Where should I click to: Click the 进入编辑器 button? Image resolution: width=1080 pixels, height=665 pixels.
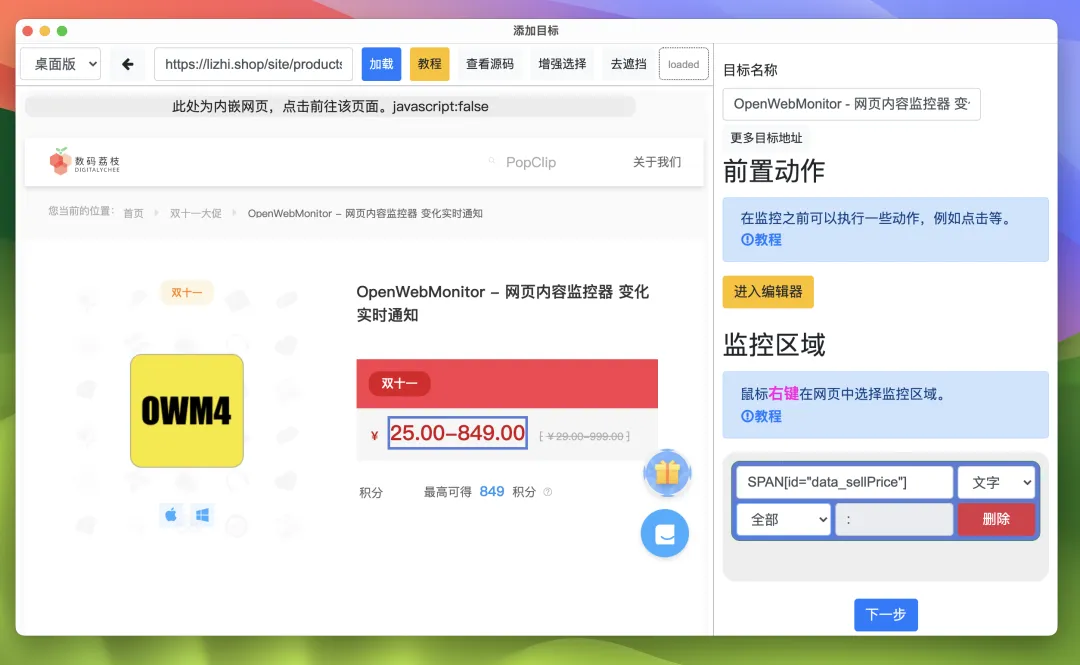click(768, 291)
